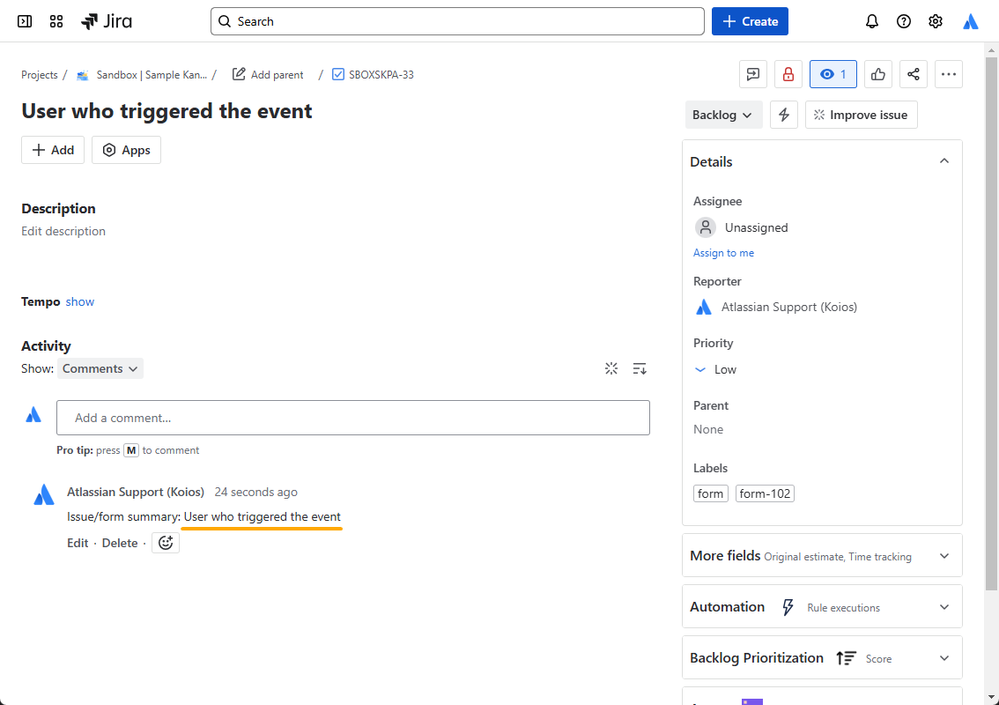Toggle watching with the eye button
Image resolution: width=999 pixels, height=705 pixels.
click(833, 75)
